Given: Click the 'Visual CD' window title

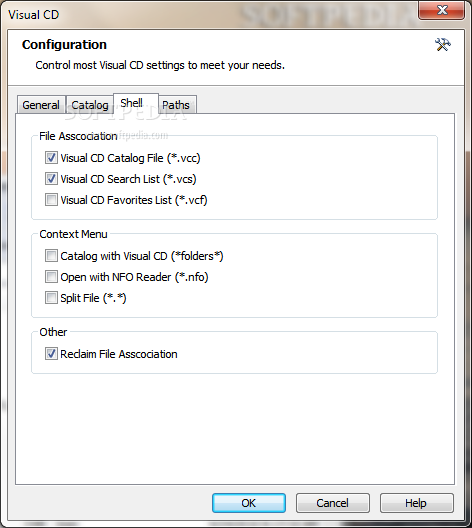Looking at the screenshot, I should pos(33,14).
